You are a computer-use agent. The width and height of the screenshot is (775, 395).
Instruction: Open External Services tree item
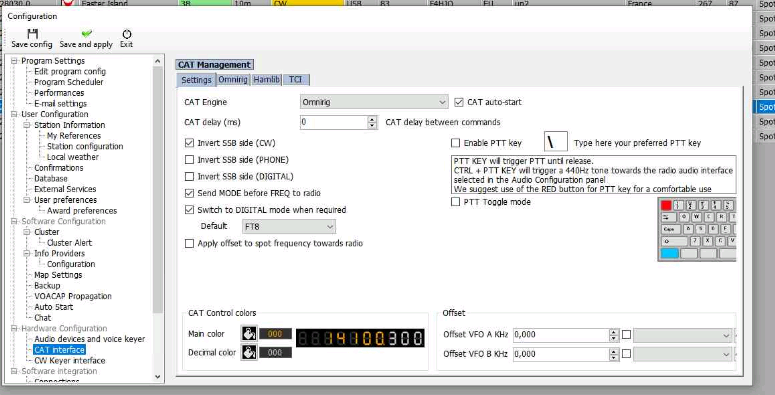tap(65, 189)
